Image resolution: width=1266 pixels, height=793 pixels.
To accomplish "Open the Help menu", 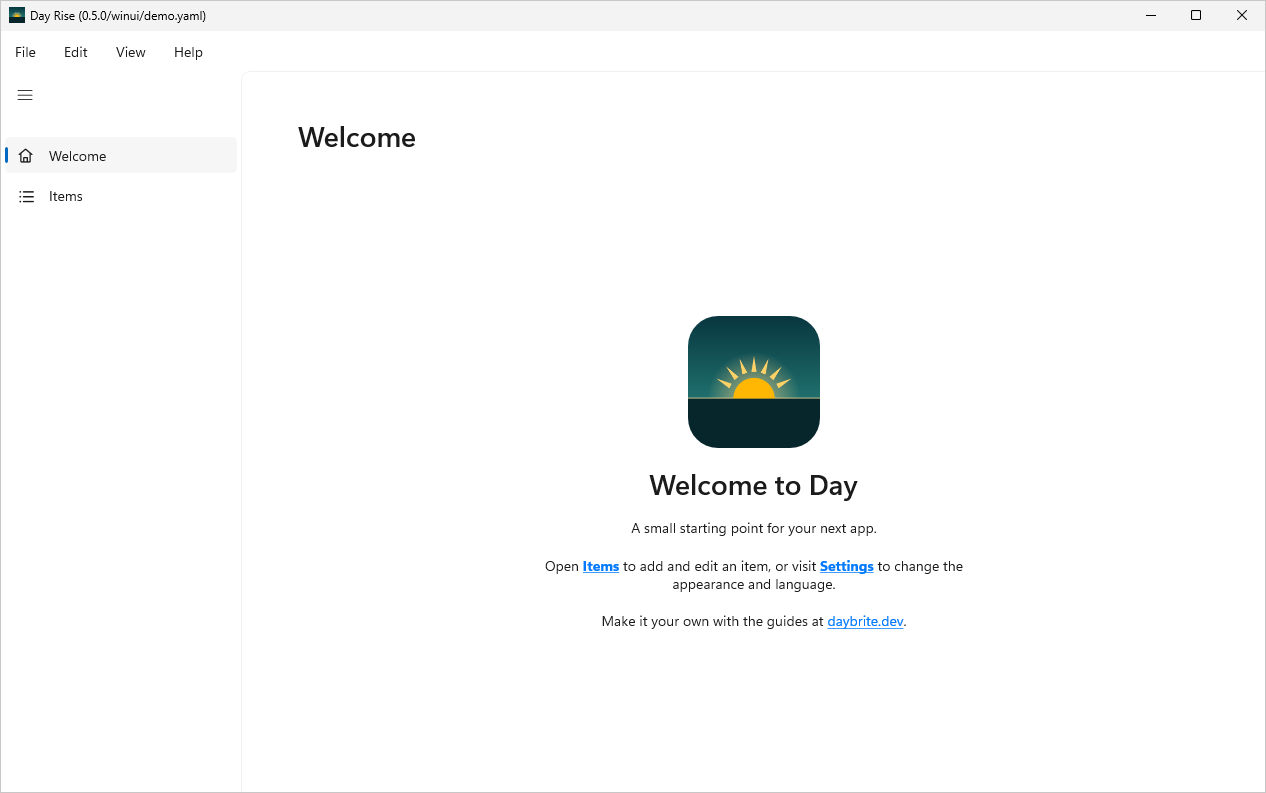I will (188, 52).
